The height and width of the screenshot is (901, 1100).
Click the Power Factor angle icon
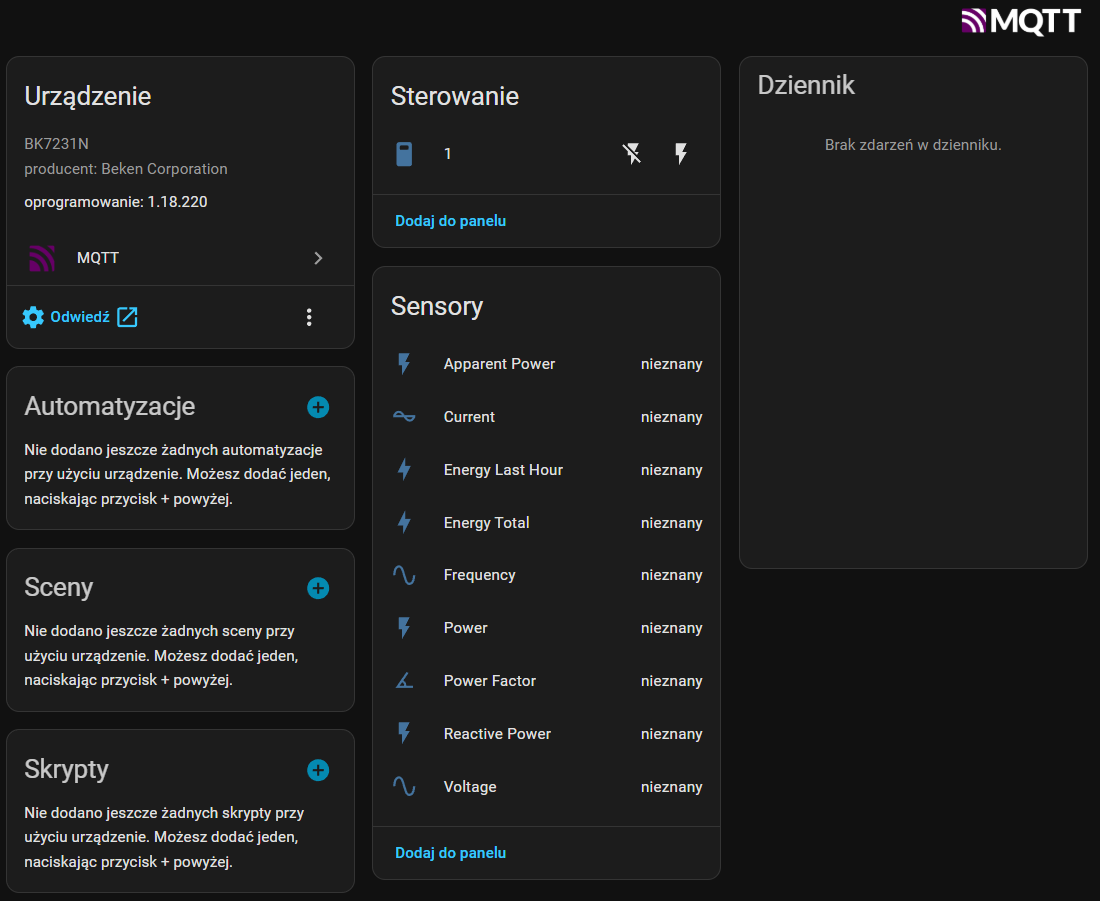(x=404, y=681)
